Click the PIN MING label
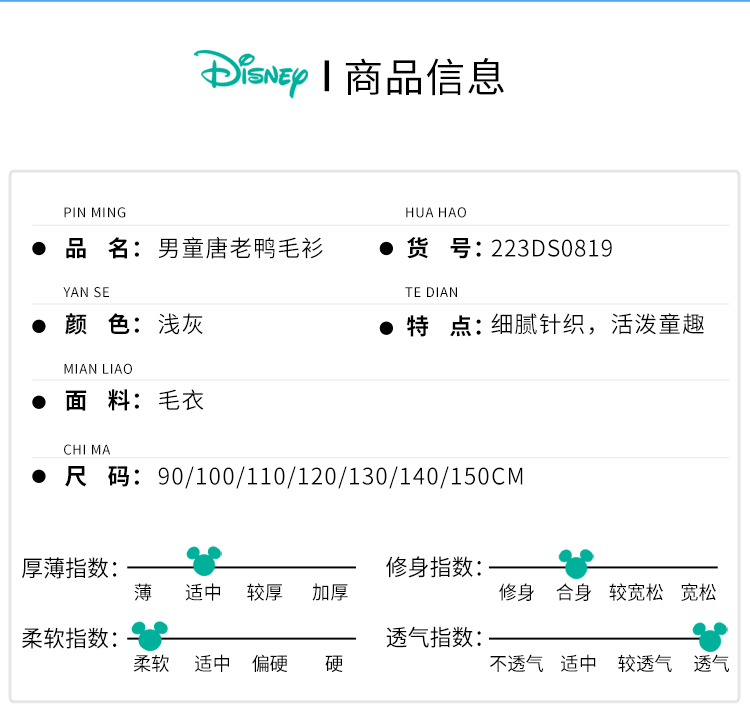 [95, 212]
